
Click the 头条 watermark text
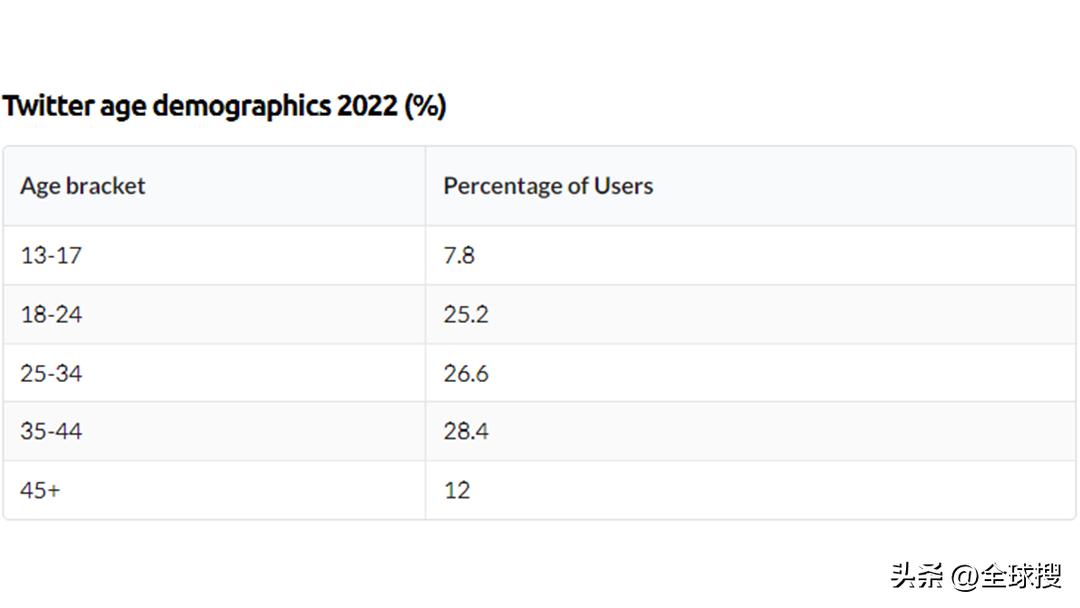point(917,577)
